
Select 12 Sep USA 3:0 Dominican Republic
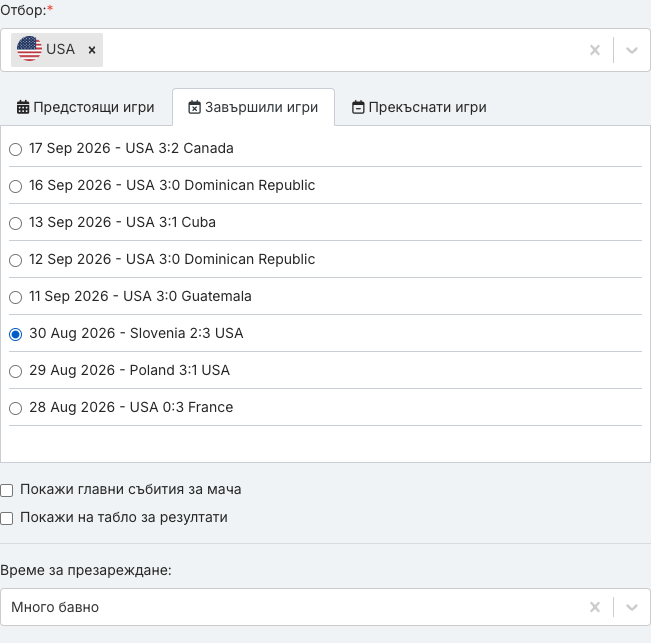pyautogui.click(x=15, y=260)
